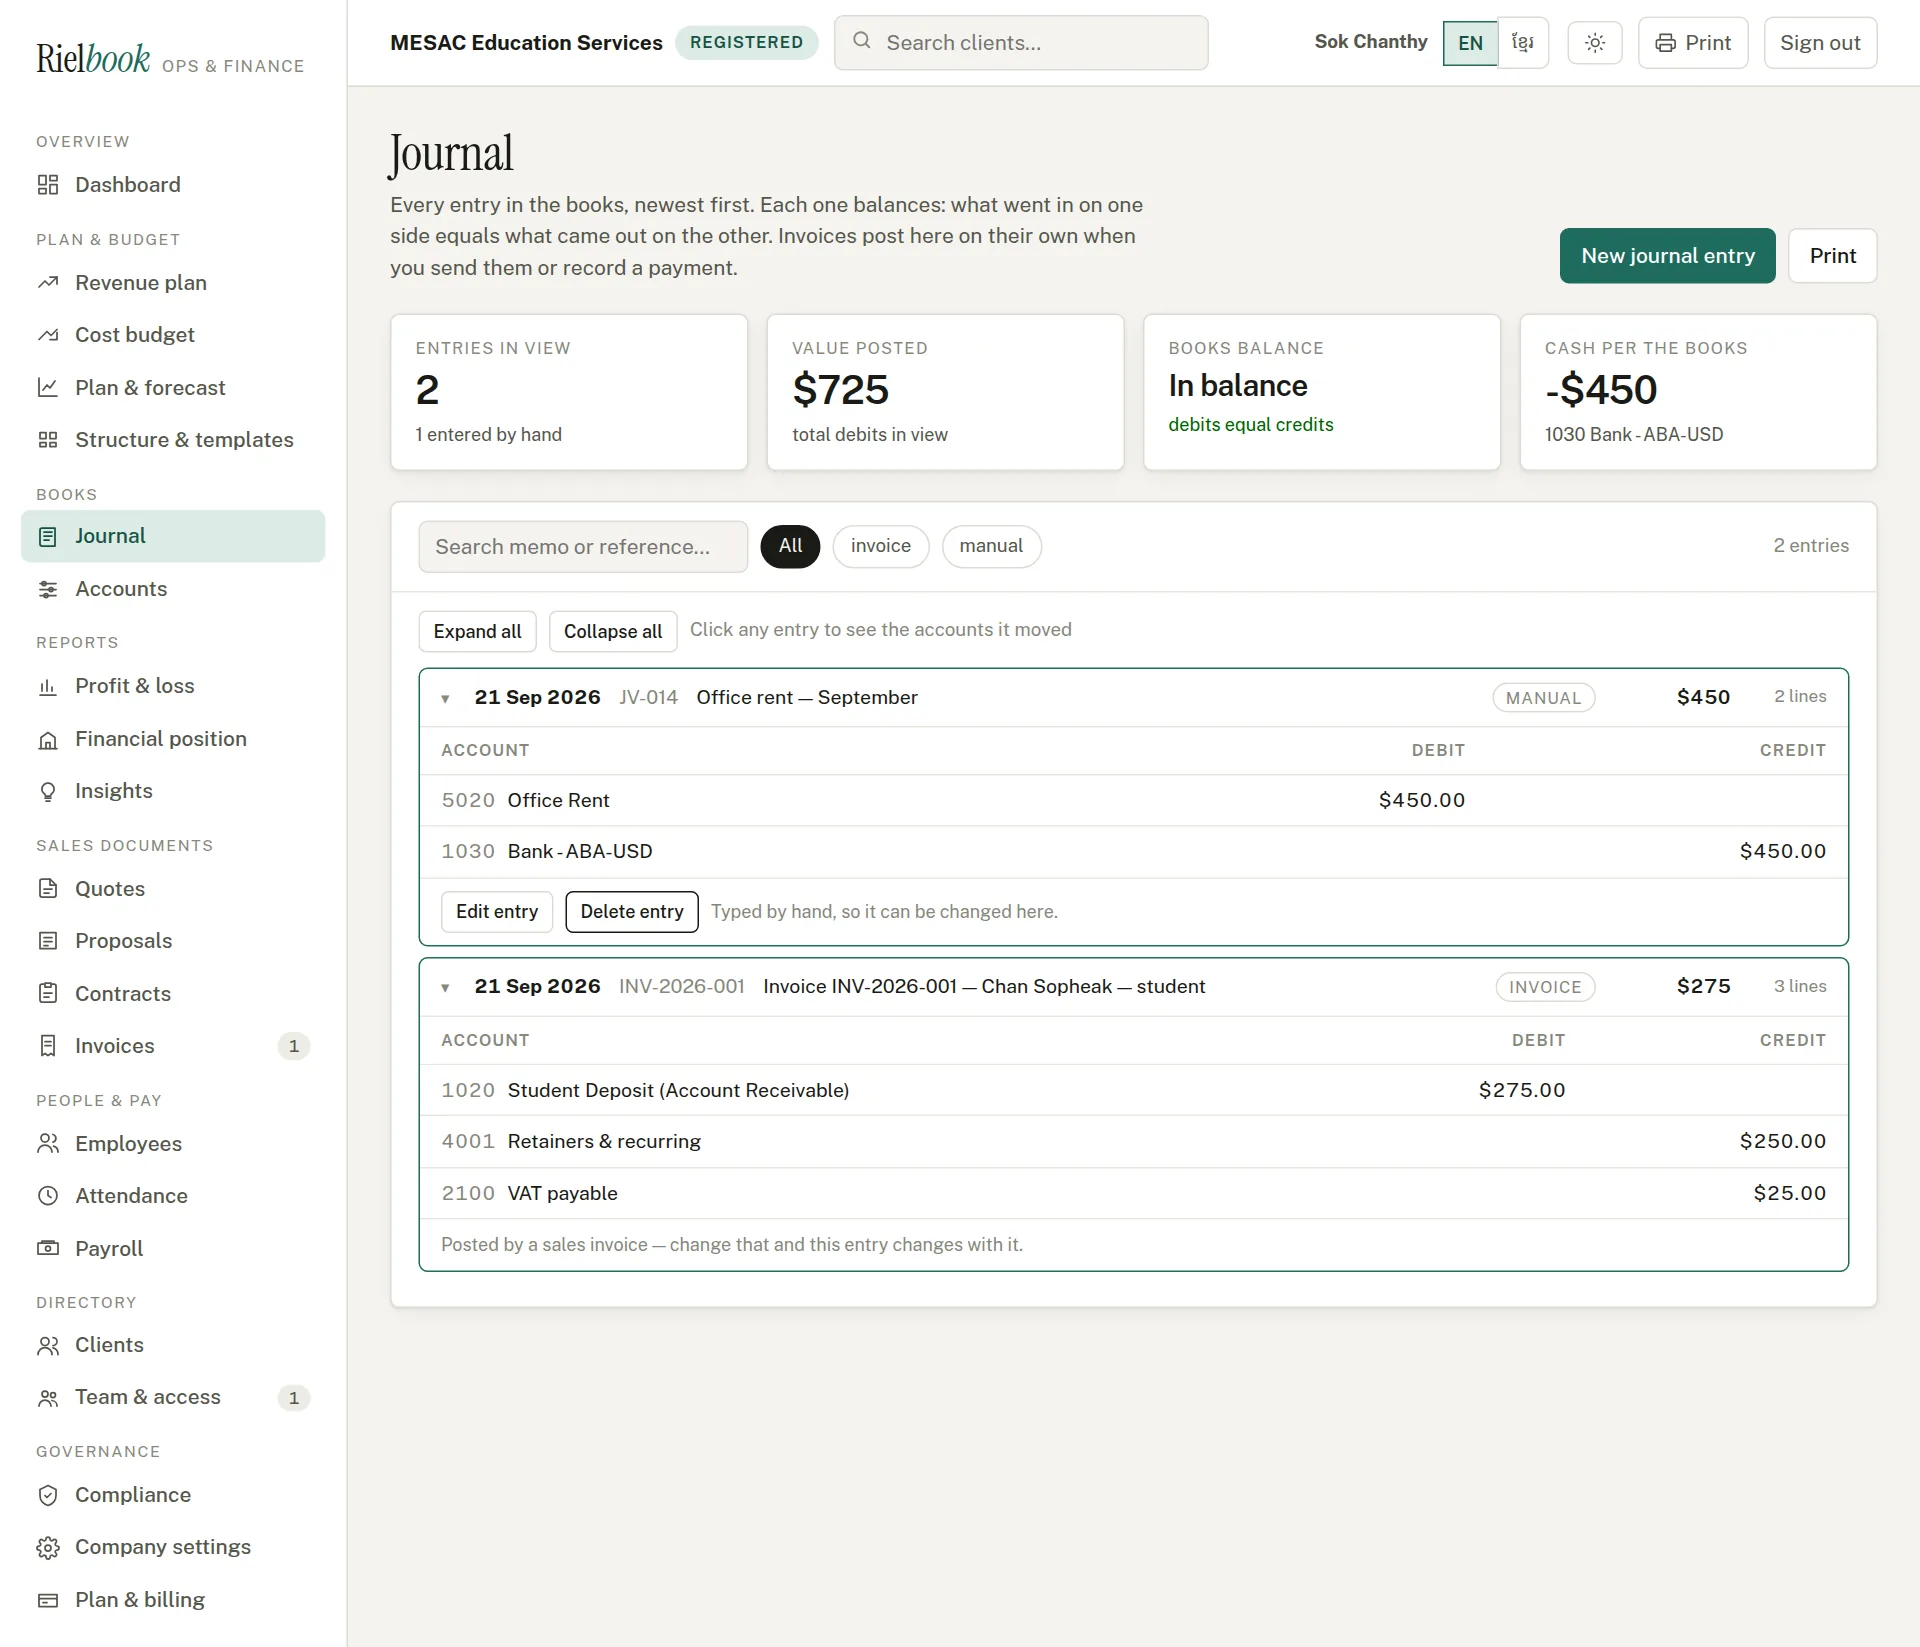1920x1647 pixels.
Task: Click the Value posted $725 card
Action: 945,392
